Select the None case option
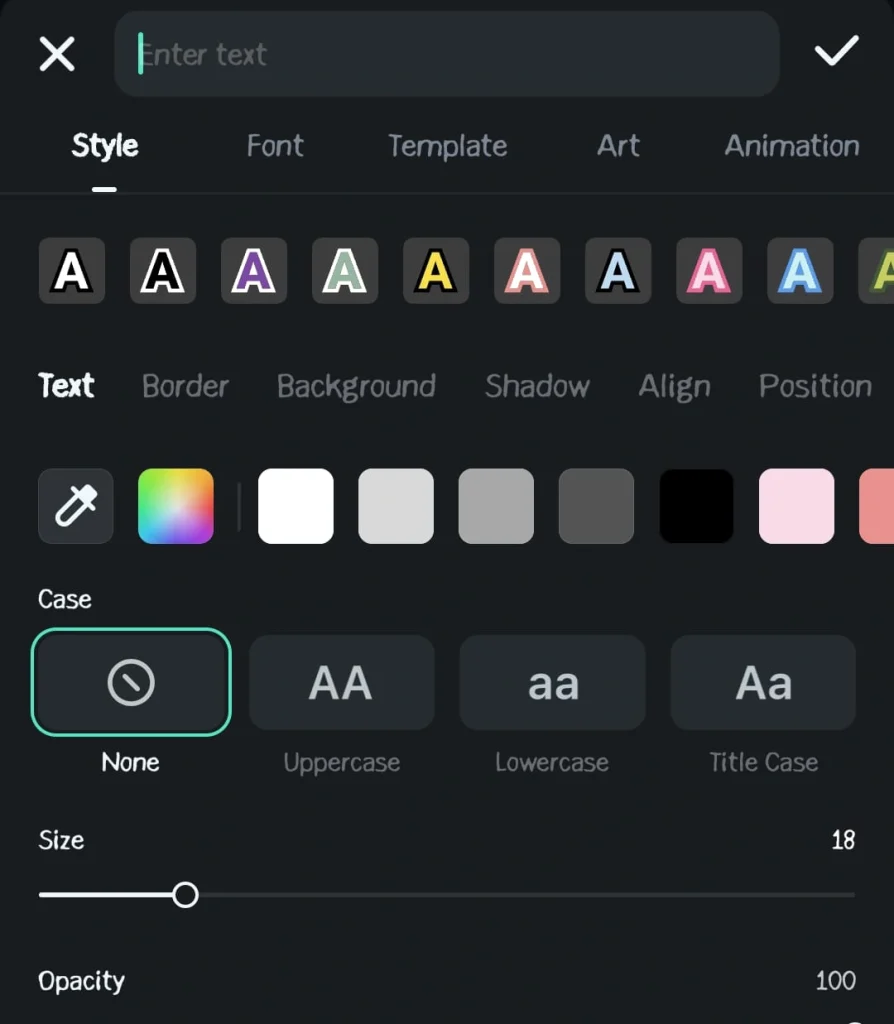This screenshot has height=1024, width=894. click(131, 682)
